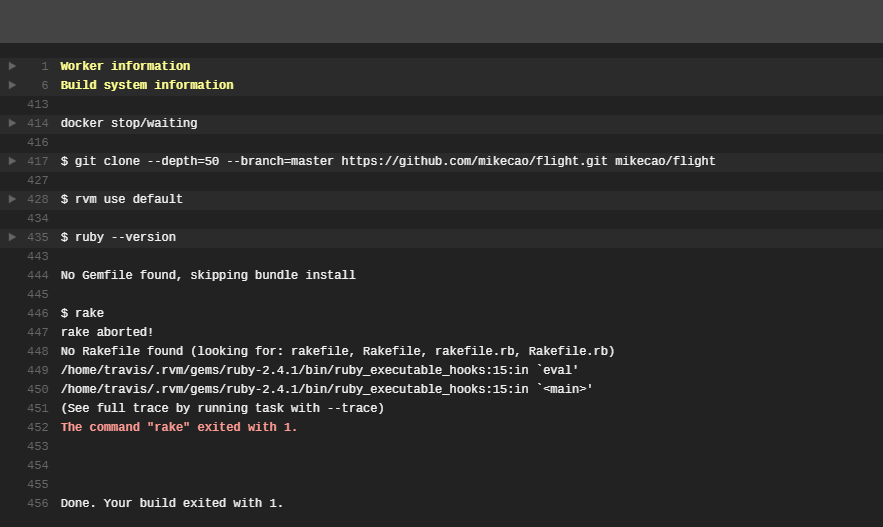Click the '$ ruby --version' line
The width and height of the screenshot is (883, 527).
tap(118, 237)
